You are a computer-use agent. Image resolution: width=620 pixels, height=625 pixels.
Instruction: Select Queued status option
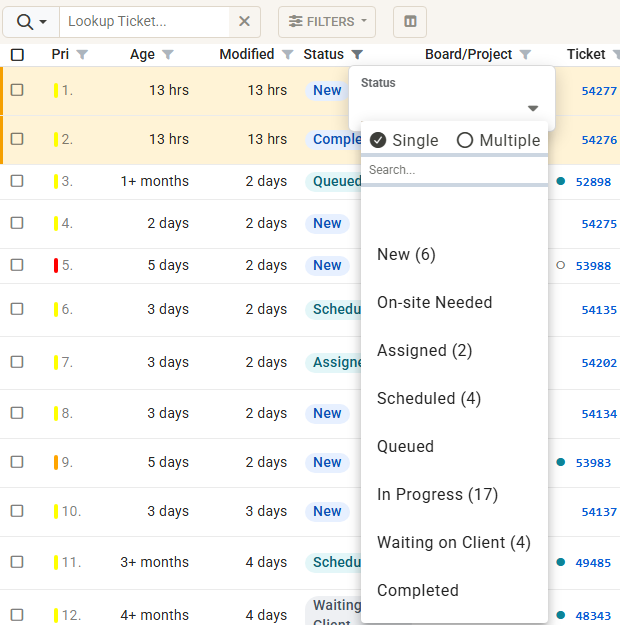(x=455, y=446)
